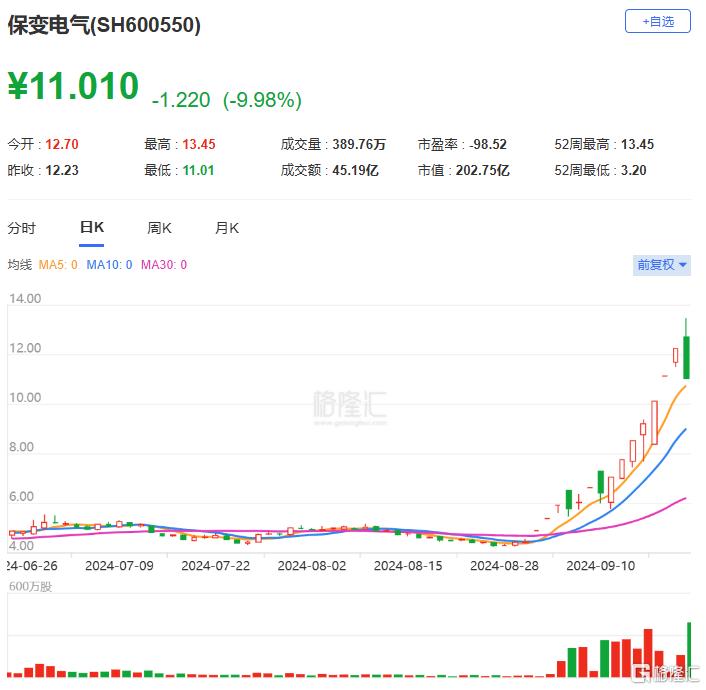
Task: Click the 市盈率 value -98.52
Action: click(x=488, y=144)
